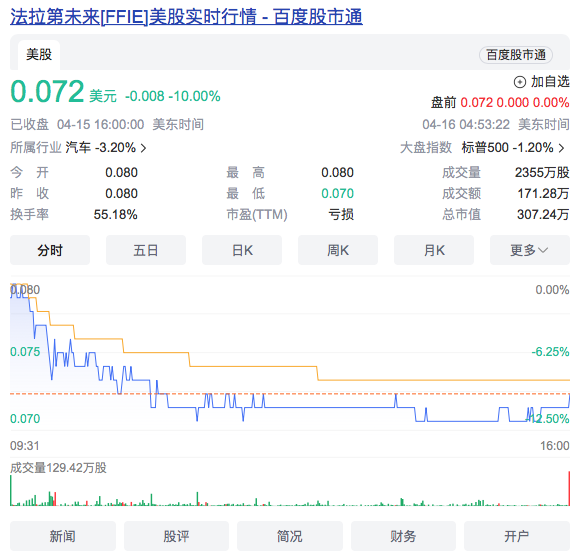582x556 pixels.
Task: Open the 财务 section button
Action: (403, 536)
